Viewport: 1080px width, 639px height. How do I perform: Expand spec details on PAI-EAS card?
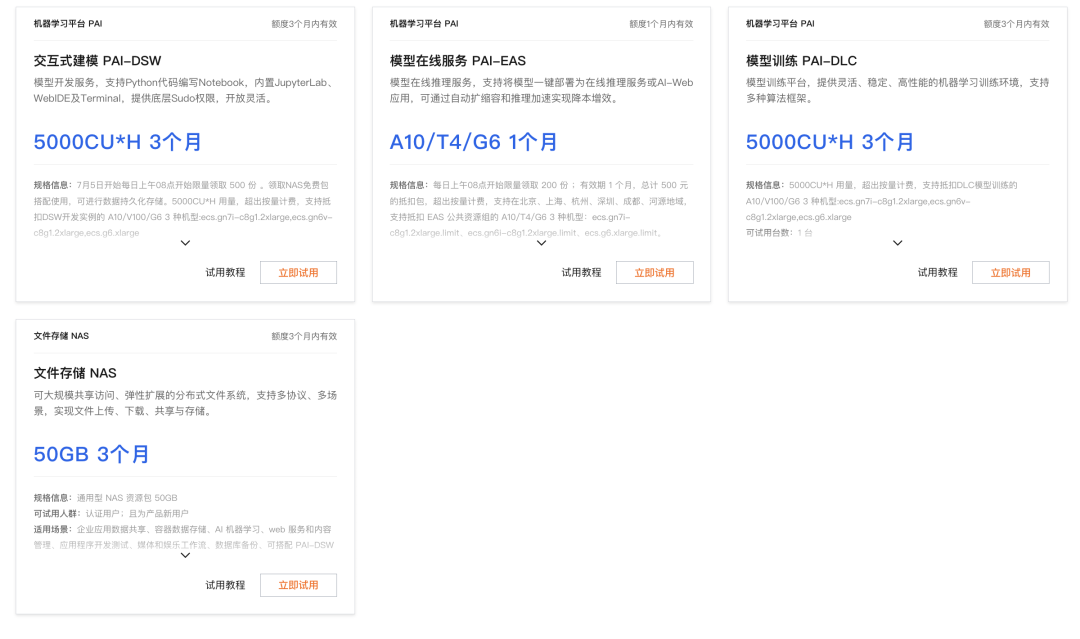[541, 243]
